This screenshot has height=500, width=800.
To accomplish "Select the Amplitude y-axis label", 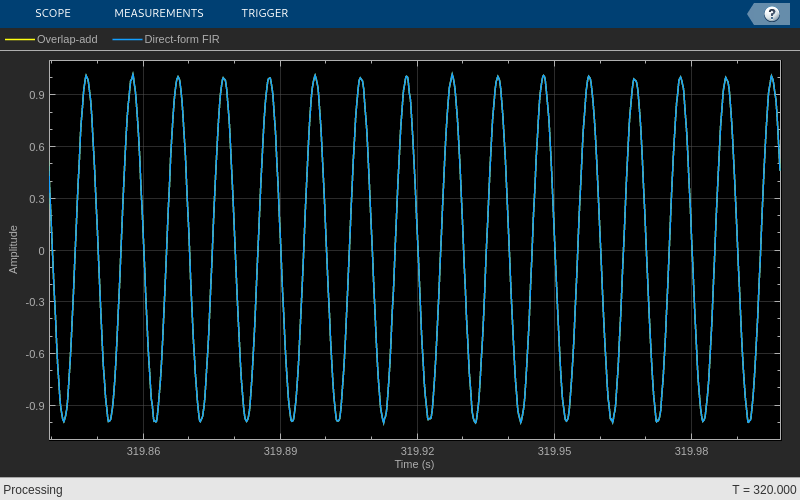I will 13,249.
